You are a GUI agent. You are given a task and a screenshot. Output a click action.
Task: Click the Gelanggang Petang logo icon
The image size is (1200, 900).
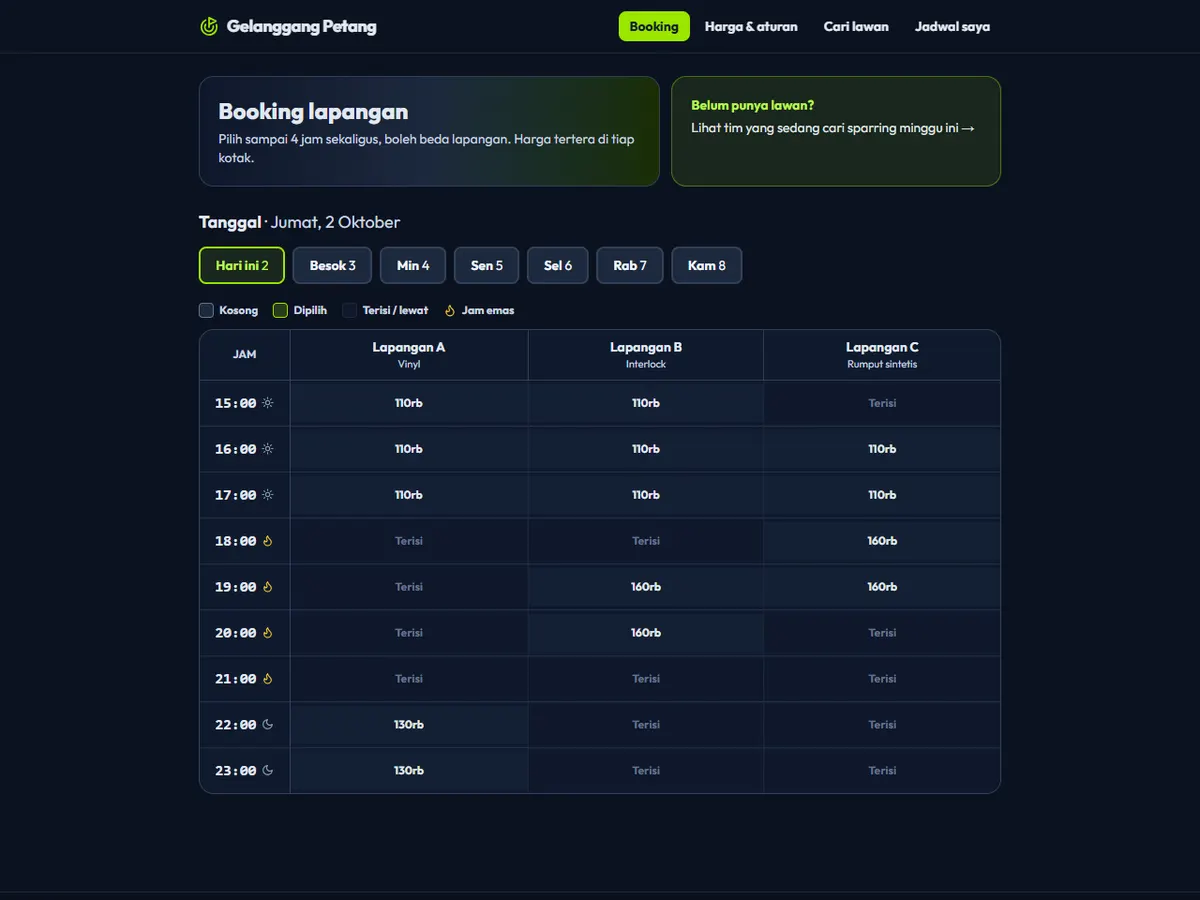tap(209, 27)
